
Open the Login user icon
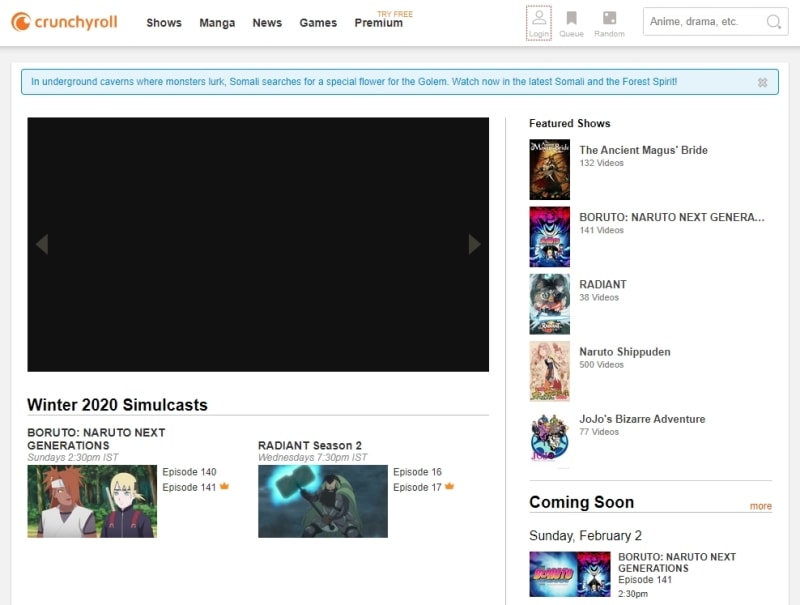coord(538,22)
